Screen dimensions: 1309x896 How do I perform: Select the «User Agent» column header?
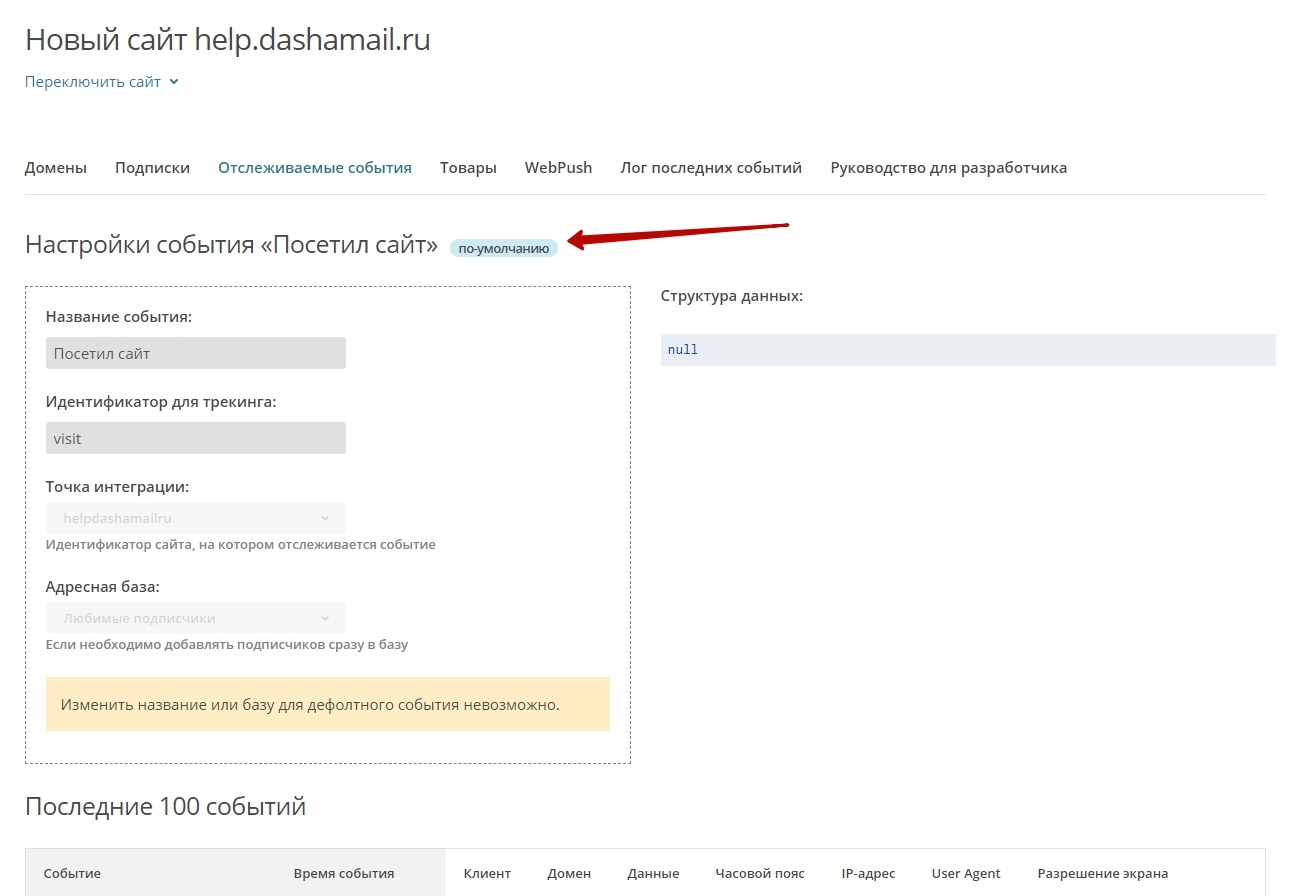click(x=965, y=873)
